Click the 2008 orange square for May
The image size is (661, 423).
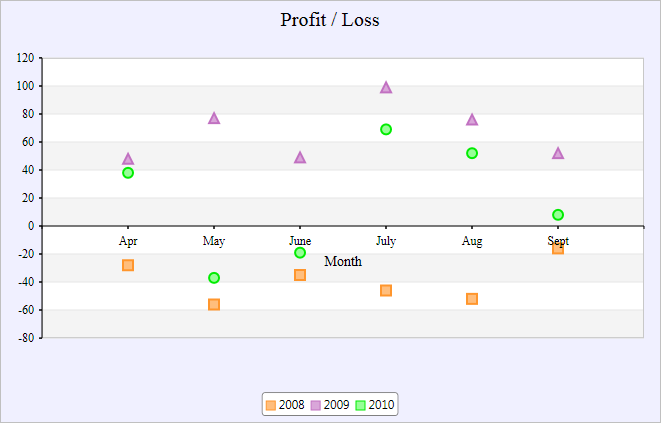coord(214,304)
